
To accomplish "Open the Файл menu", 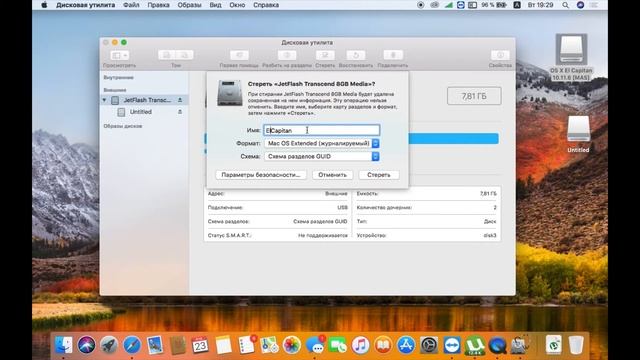I will 131,5.
